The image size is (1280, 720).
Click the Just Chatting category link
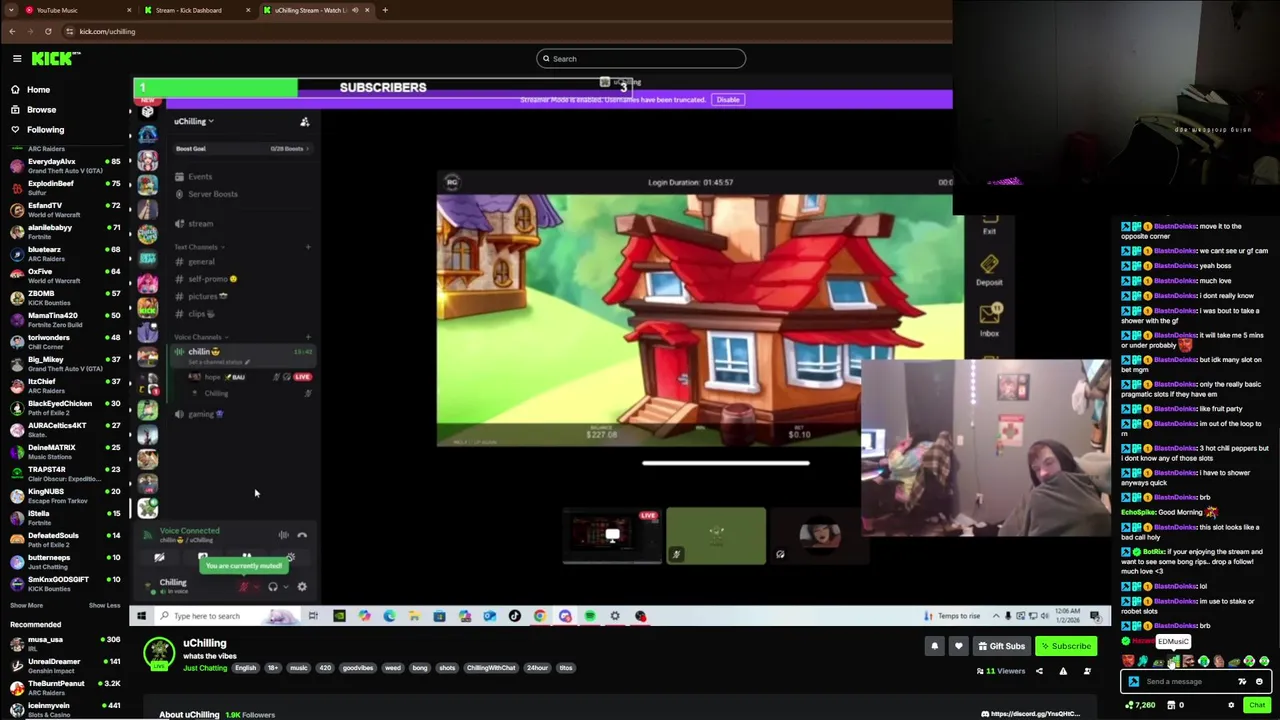(205, 668)
